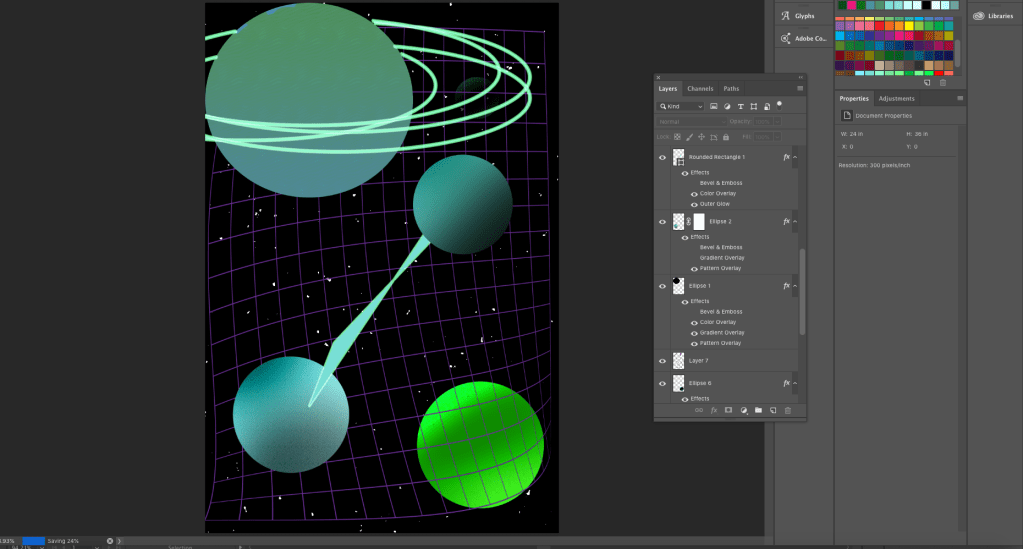
Task: Click the add layer mask icon
Action: pyautogui.click(x=729, y=410)
